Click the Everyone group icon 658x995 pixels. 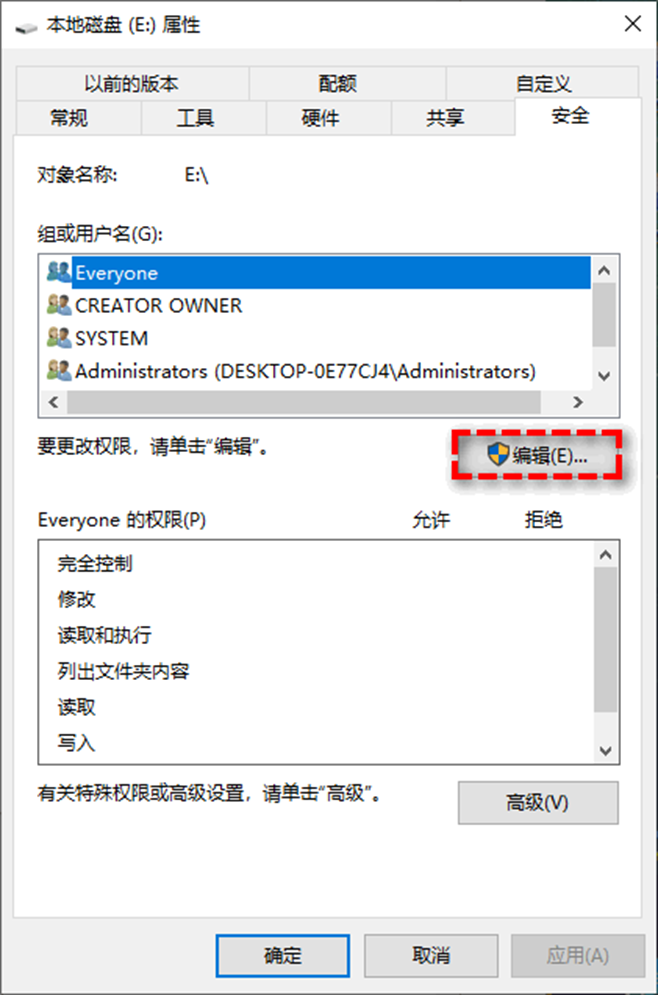(59, 272)
